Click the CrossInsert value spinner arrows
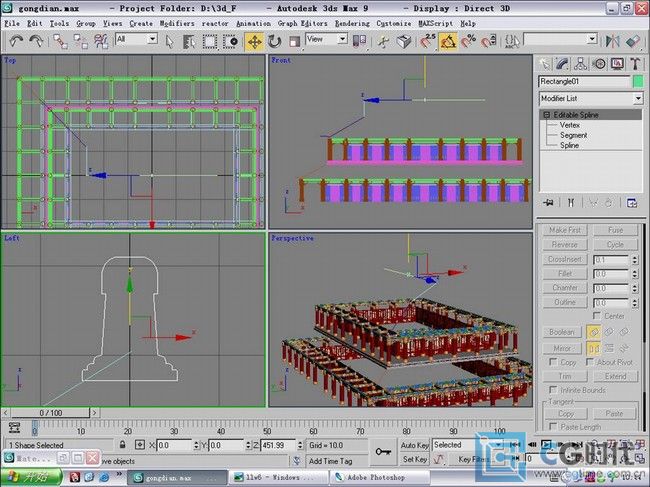 [635, 259]
